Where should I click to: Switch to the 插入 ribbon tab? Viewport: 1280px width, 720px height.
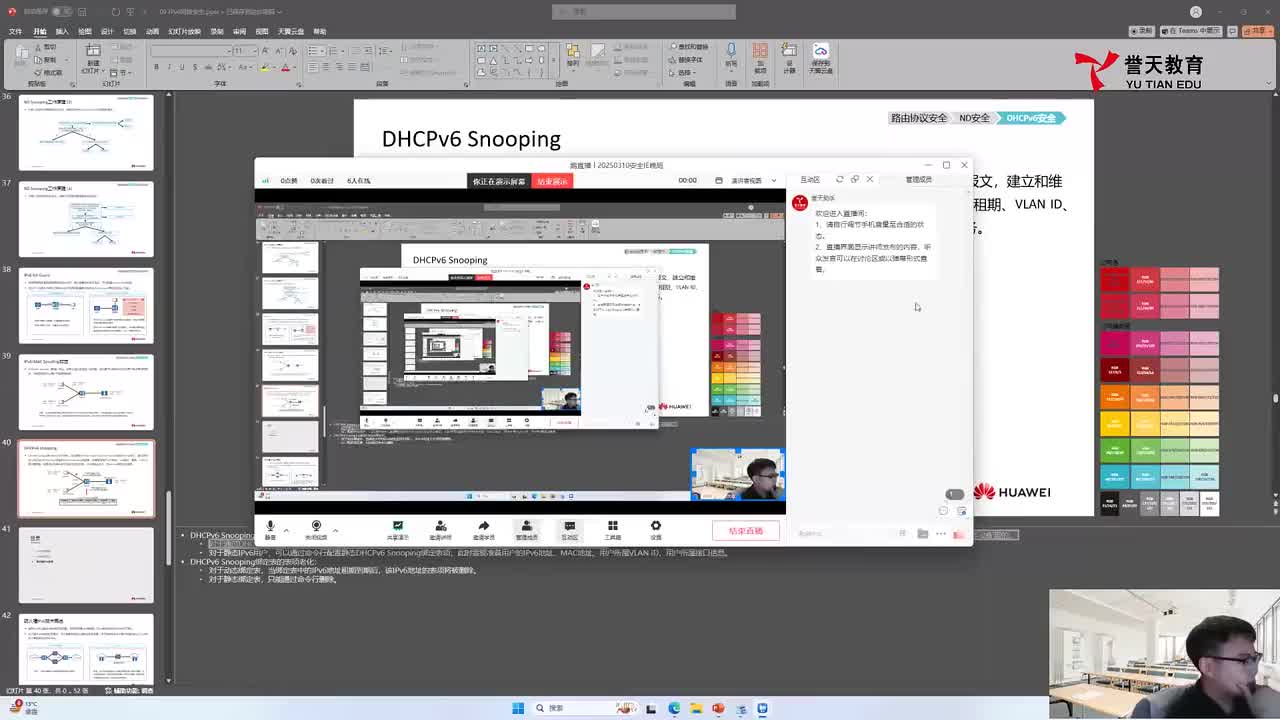pyautogui.click(x=62, y=31)
